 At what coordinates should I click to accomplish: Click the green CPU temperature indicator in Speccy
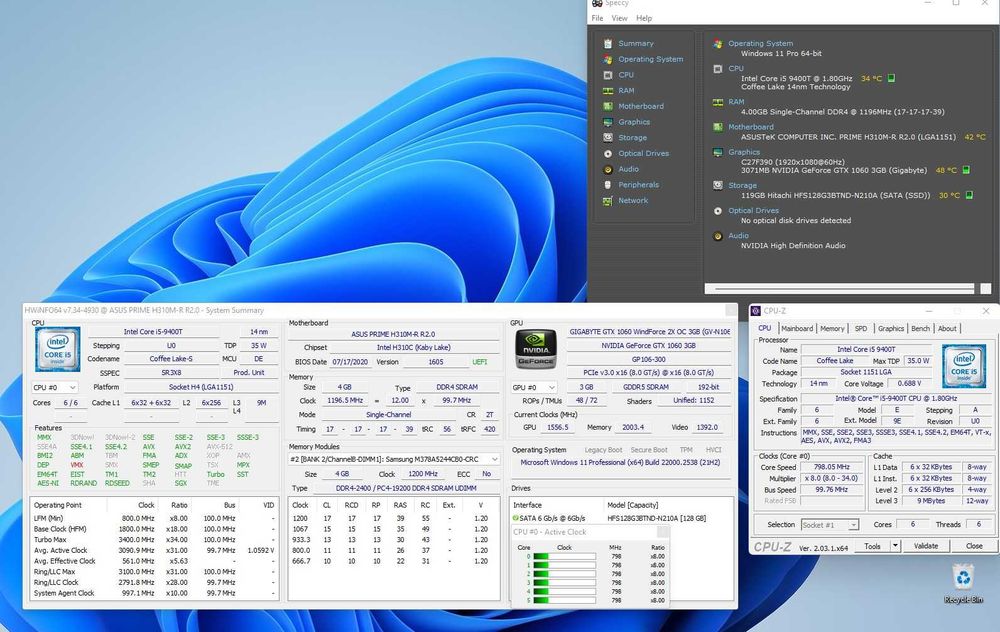892,78
